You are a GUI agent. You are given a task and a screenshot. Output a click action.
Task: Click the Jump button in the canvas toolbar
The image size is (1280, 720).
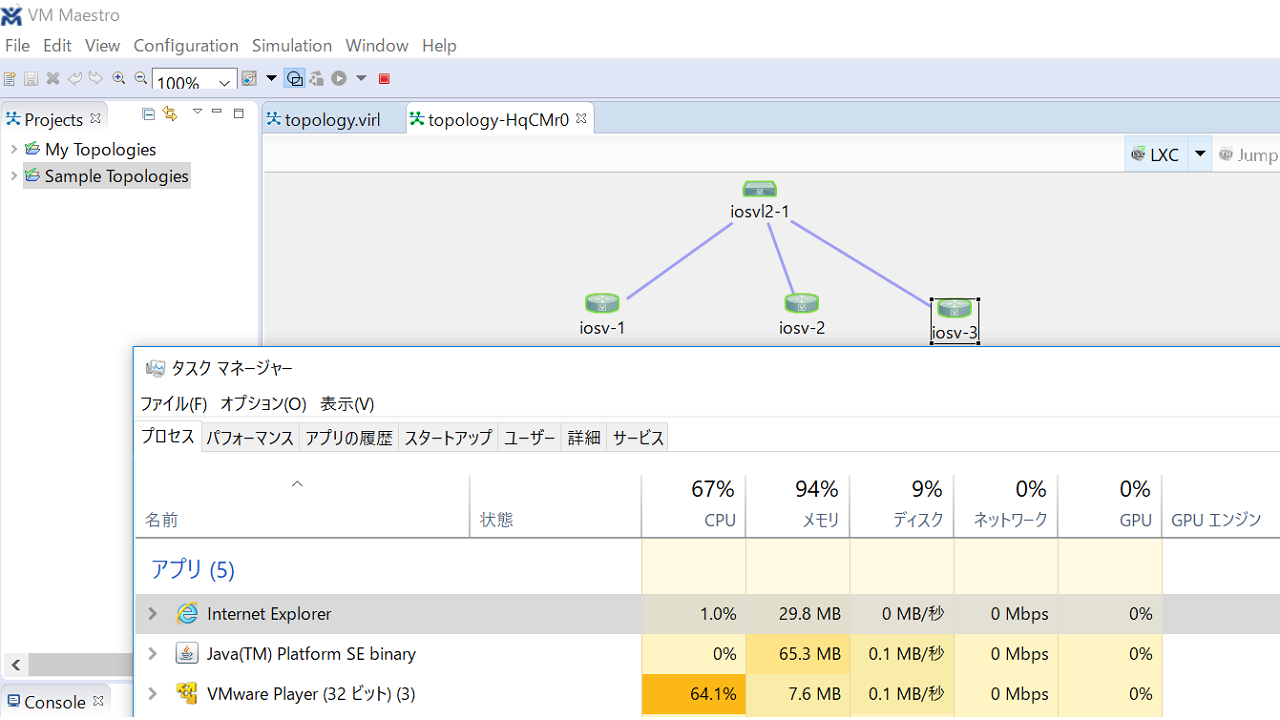pyautogui.click(x=1248, y=155)
